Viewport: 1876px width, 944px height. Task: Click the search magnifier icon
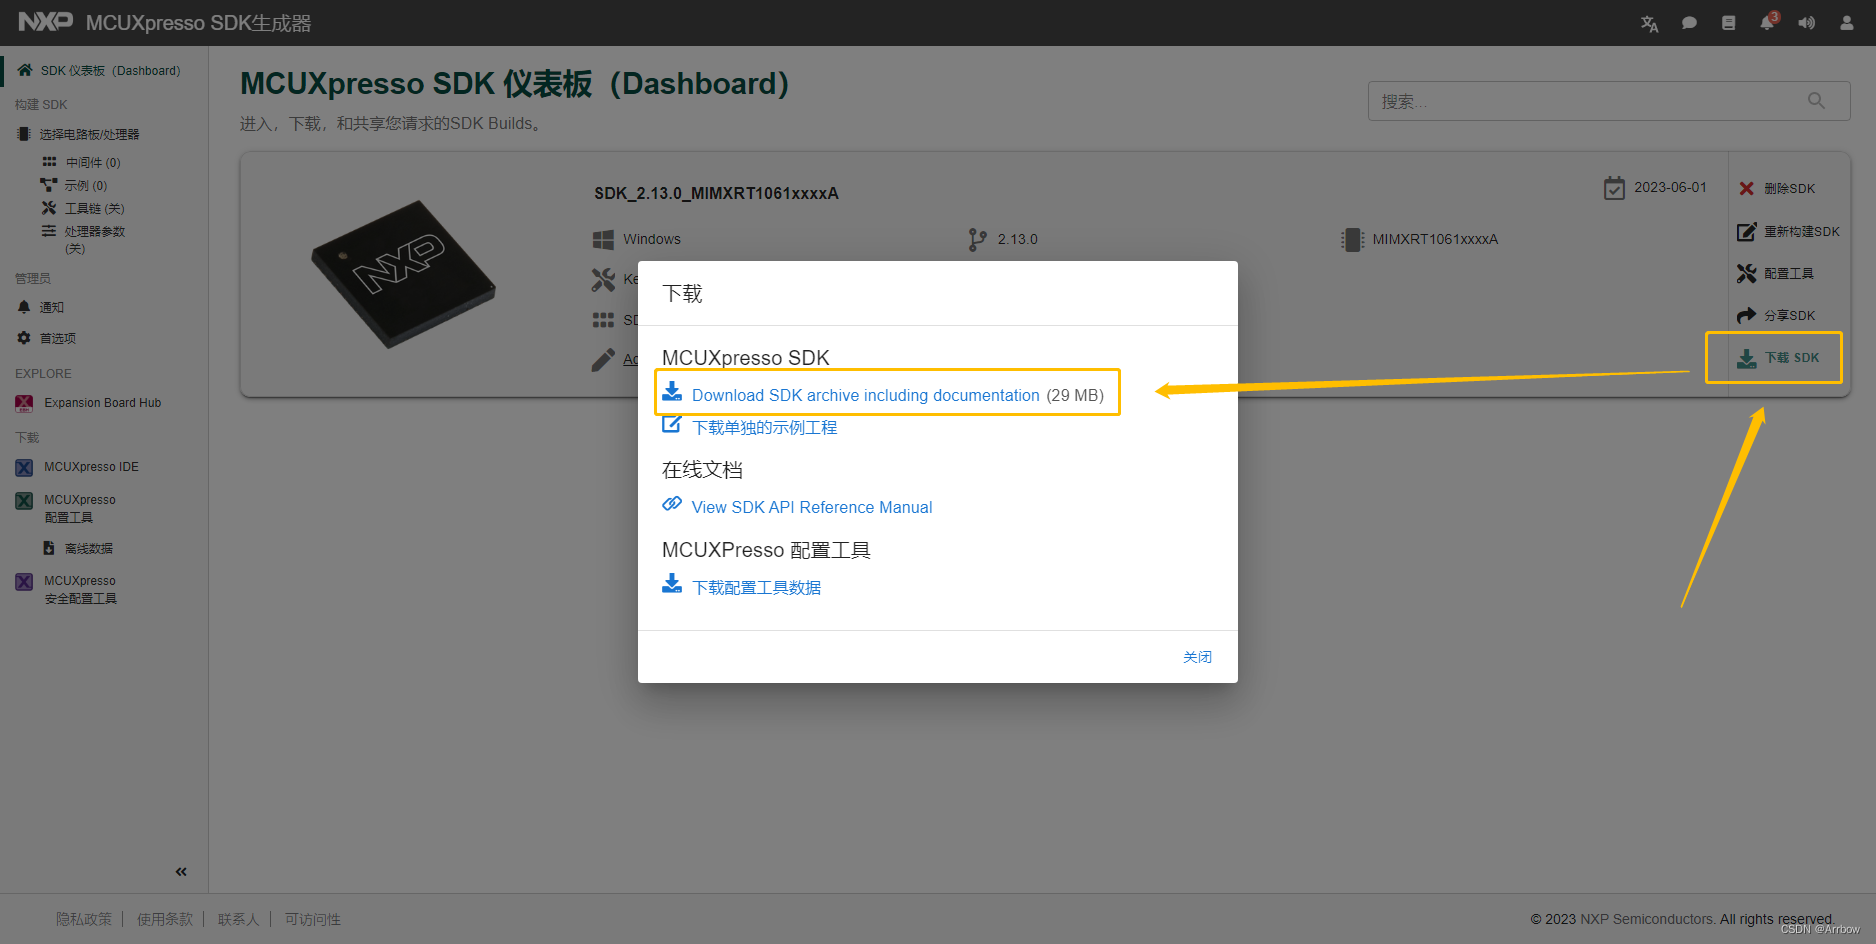pyautogui.click(x=1816, y=101)
